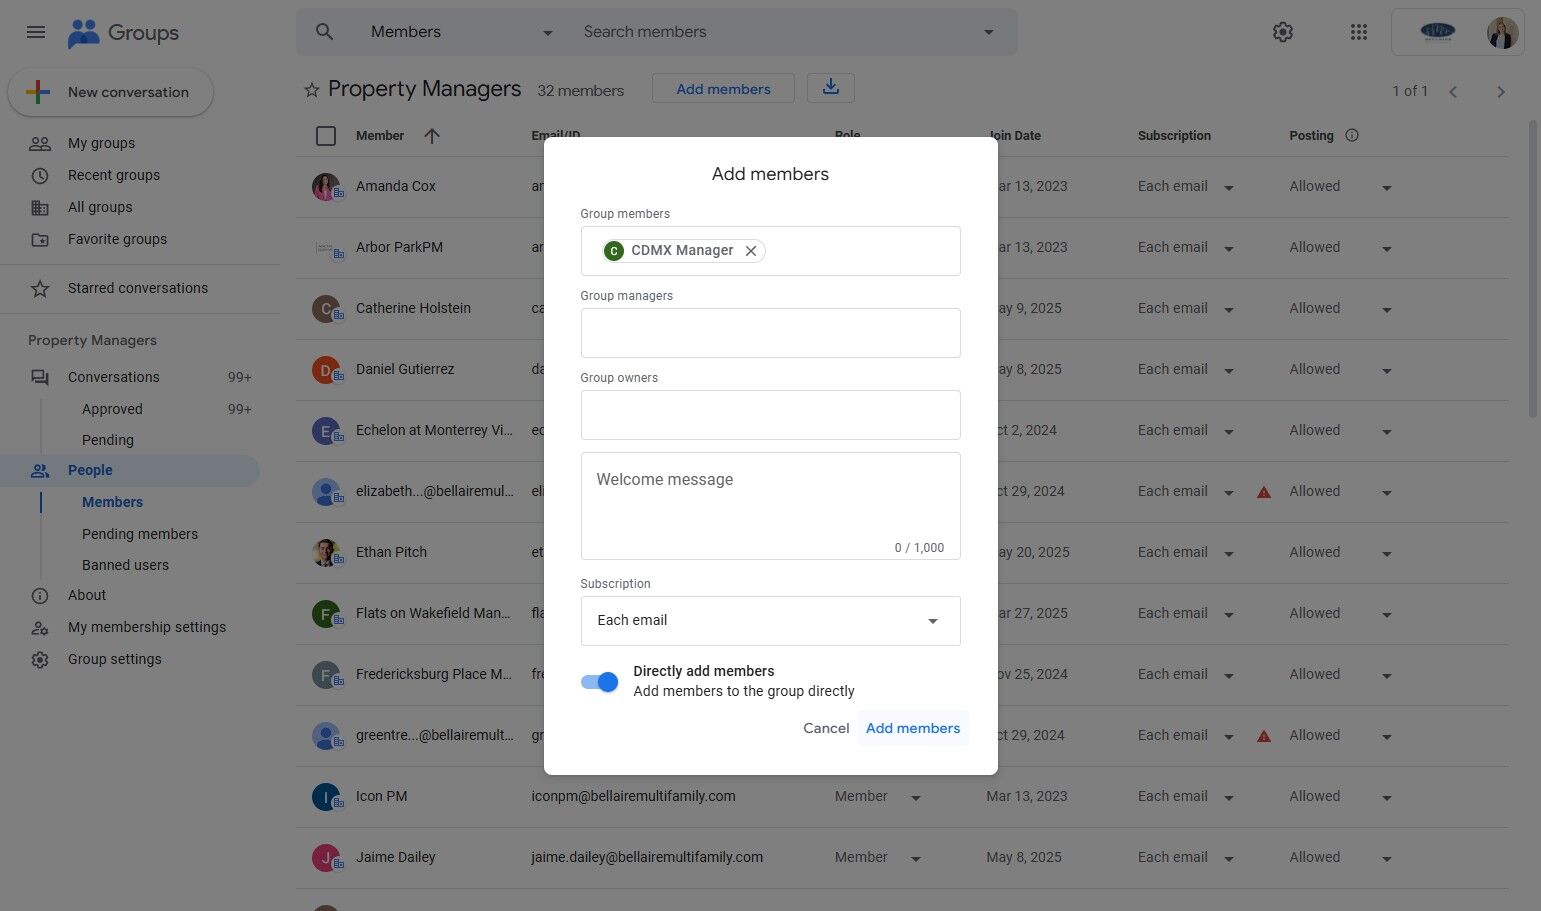The image size is (1541, 911).
Task: Click the Posting info icon
Action: (1352, 135)
